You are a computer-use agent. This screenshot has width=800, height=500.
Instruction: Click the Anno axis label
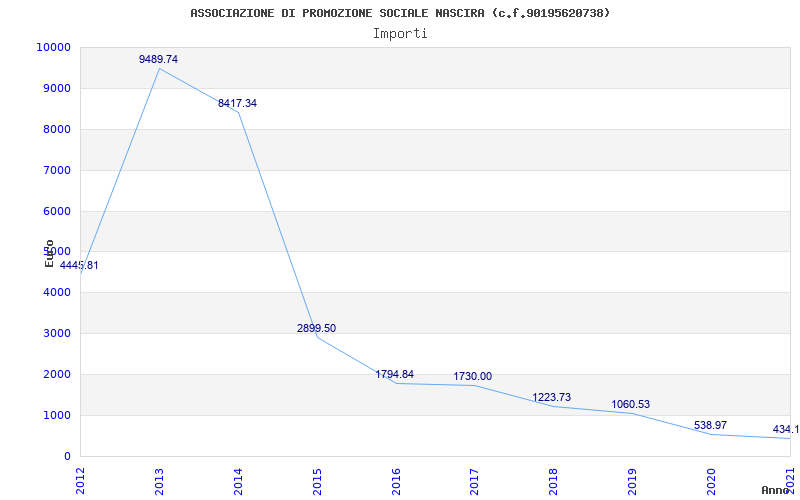click(776, 490)
